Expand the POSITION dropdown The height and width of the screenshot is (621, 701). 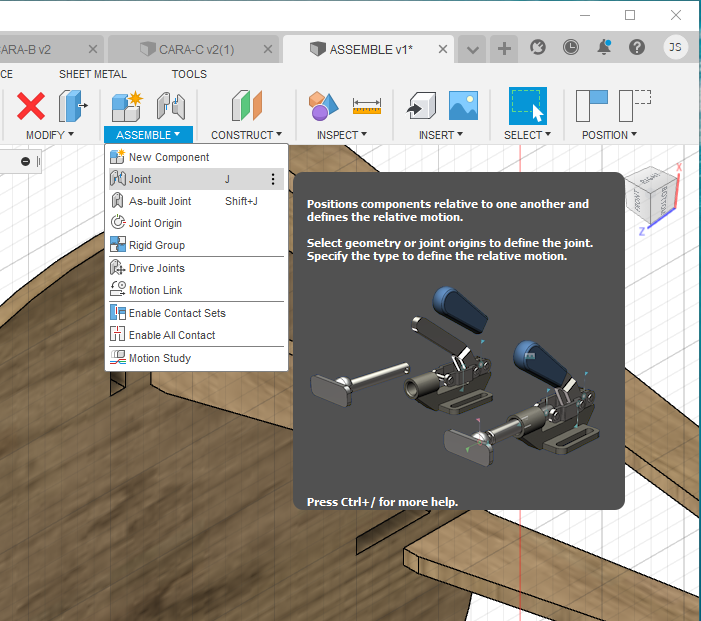click(x=609, y=135)
